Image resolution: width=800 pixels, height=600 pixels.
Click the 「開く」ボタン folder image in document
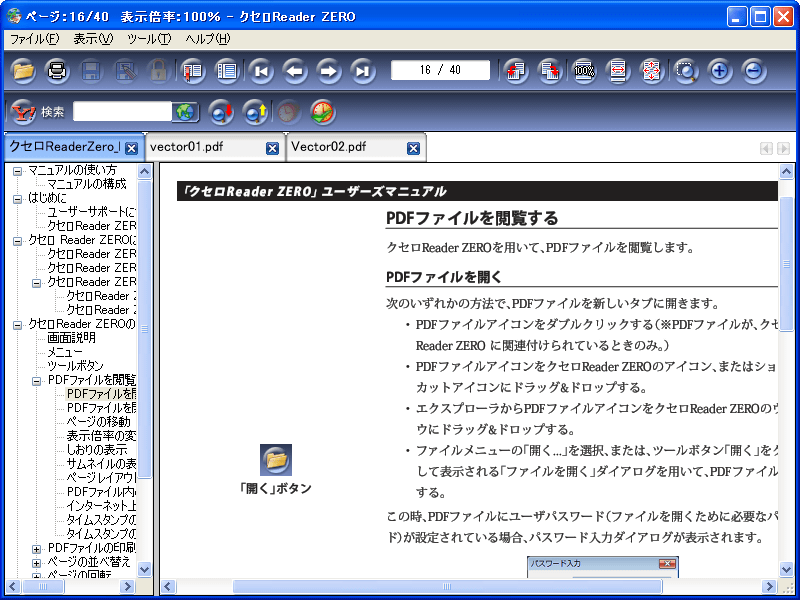(x=276, y=460)
